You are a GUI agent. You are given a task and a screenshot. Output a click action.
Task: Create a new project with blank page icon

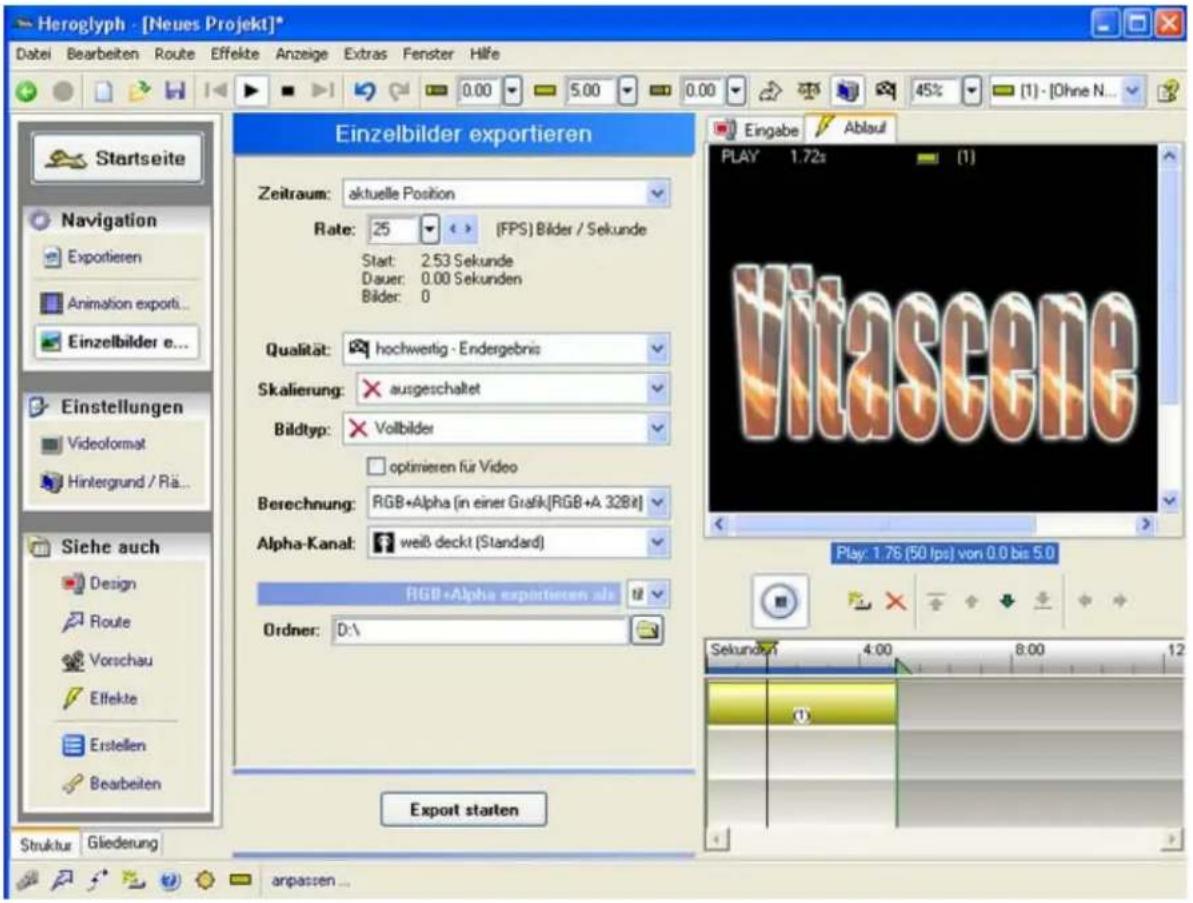click(103, 91)
